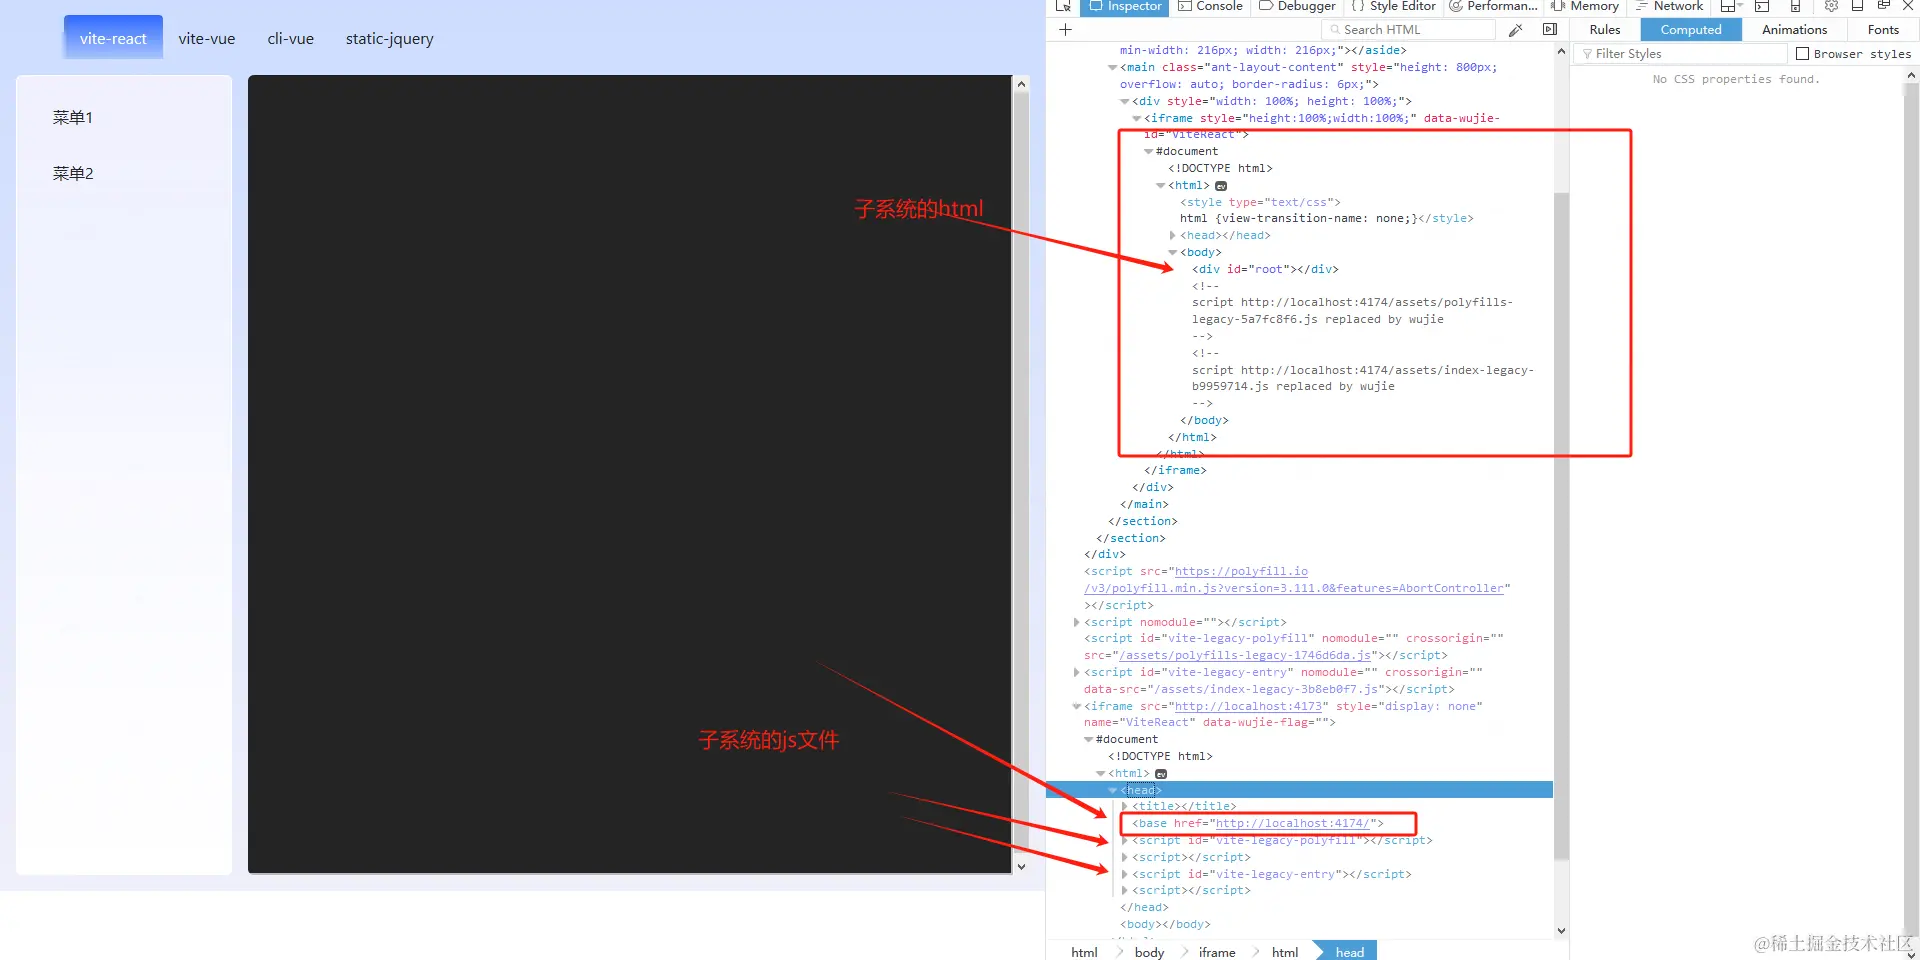The height and width of the screenshot is (960, 1920).
Task: Click the element picker icon in devtools
Action: 1063,6
